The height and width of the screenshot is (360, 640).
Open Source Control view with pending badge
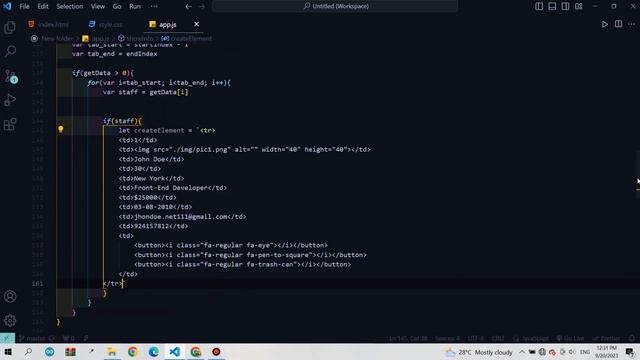pos(10,76)
